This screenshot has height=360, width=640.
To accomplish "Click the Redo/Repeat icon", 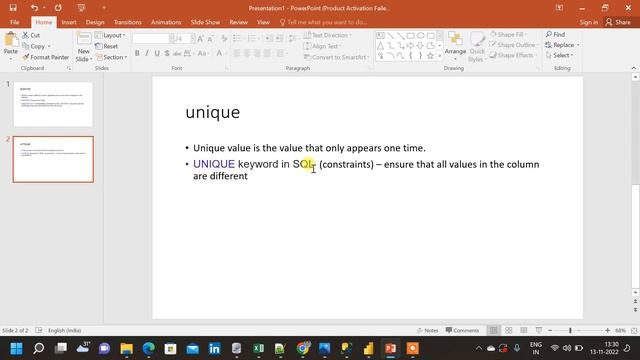I will point(58,8).
